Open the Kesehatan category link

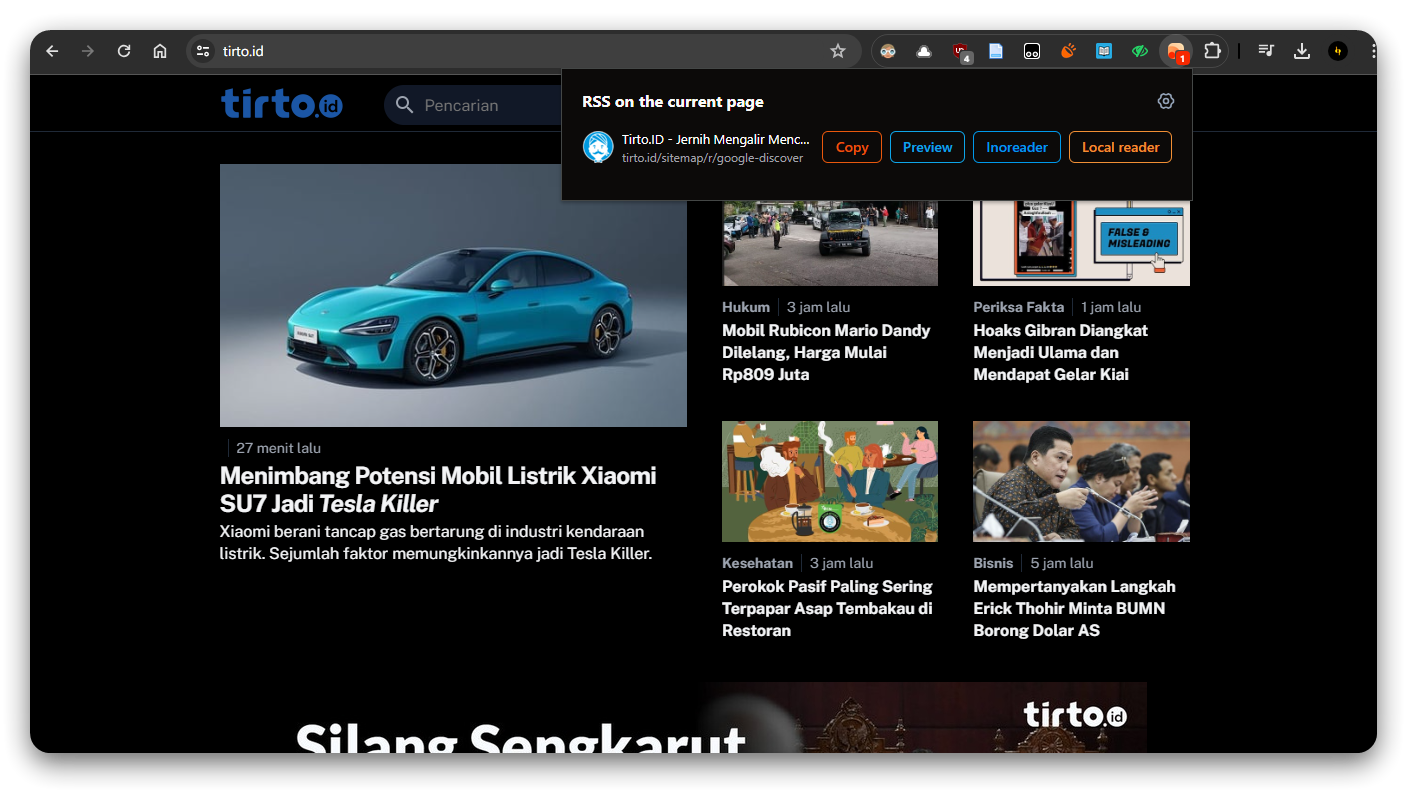[757, 563]
